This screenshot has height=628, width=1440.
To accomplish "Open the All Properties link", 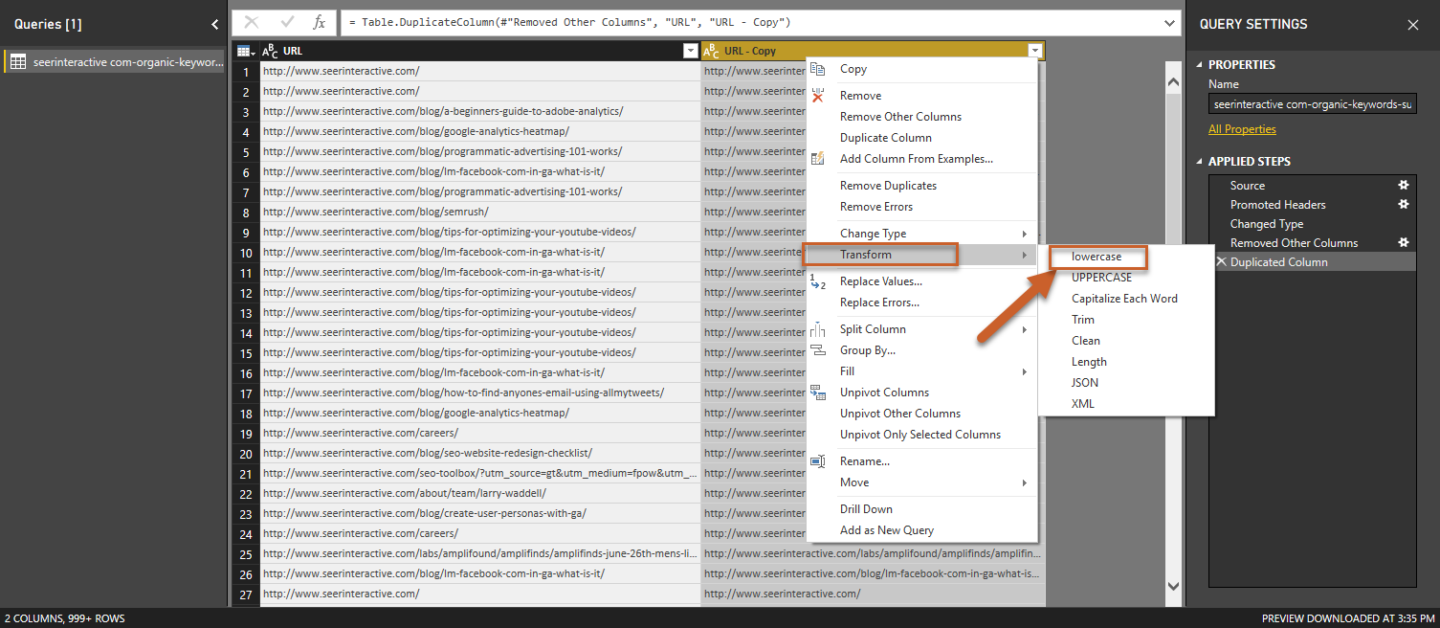I will point(1241,129).
